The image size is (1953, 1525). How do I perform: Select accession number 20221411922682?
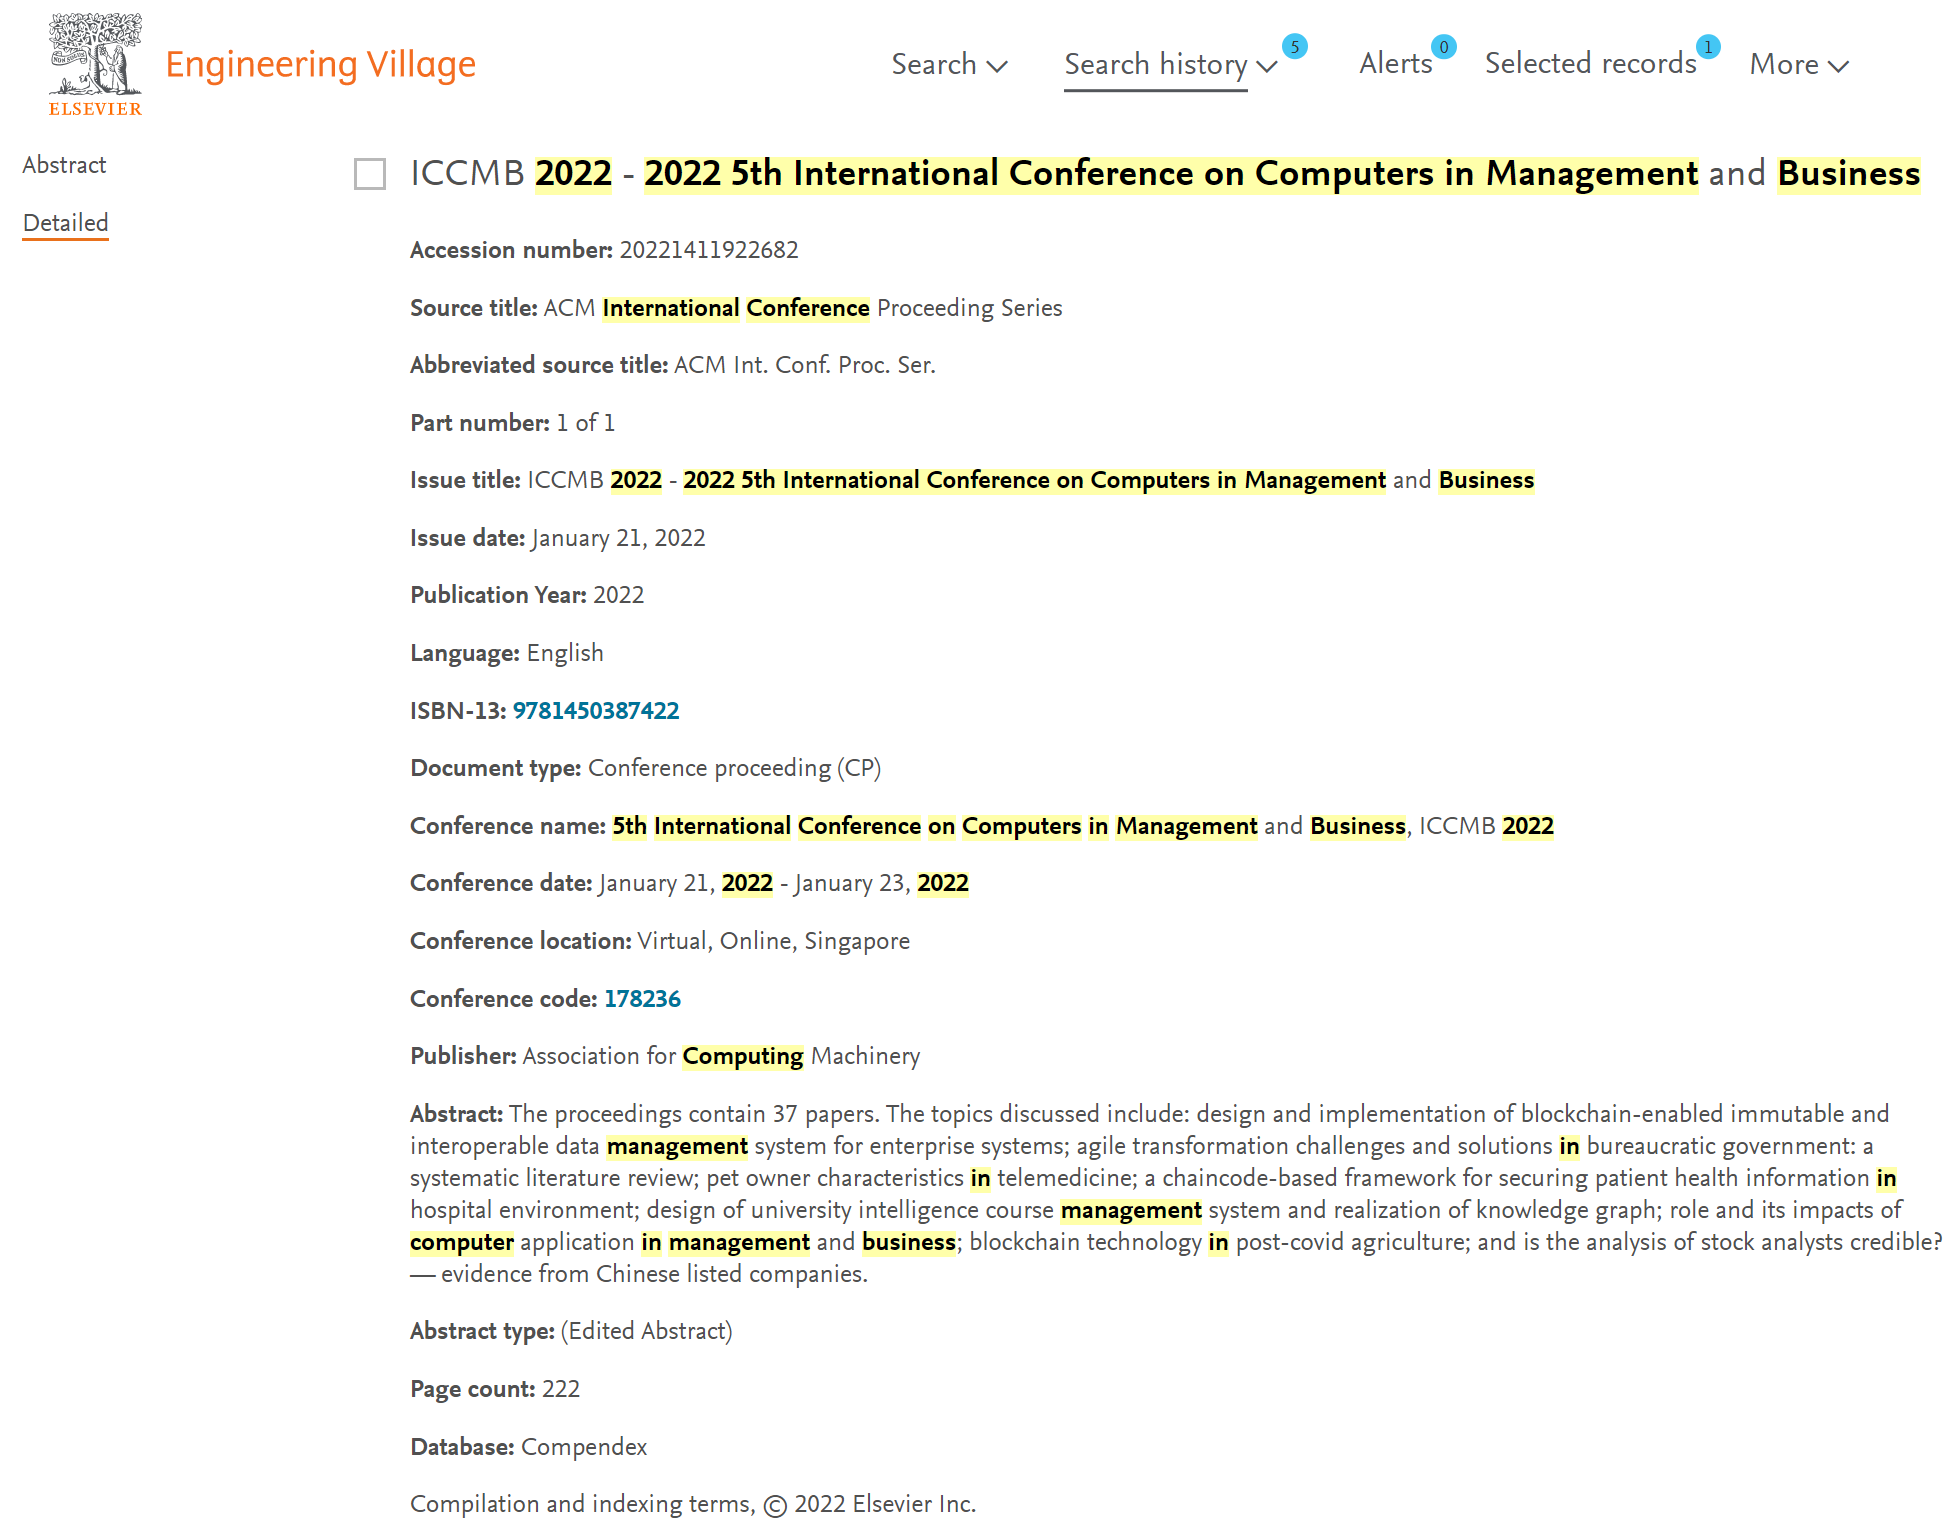(709, 250)
